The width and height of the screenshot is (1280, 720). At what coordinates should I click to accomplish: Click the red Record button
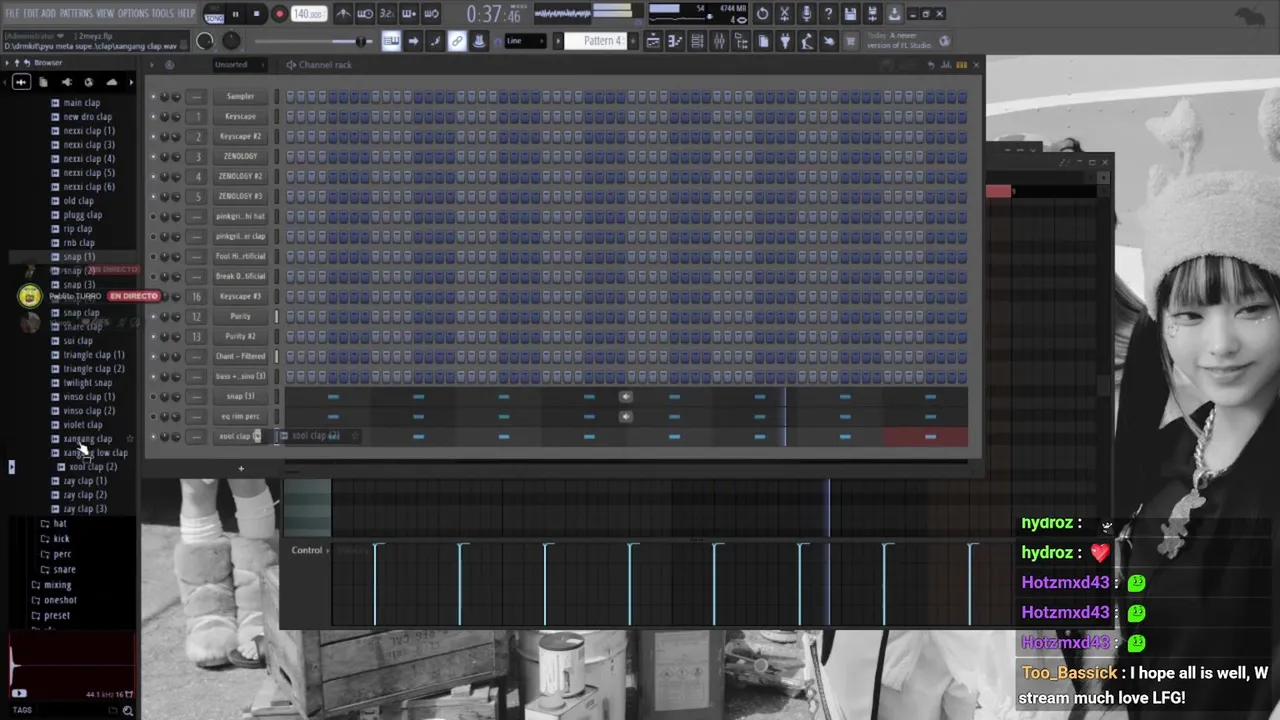280,14
